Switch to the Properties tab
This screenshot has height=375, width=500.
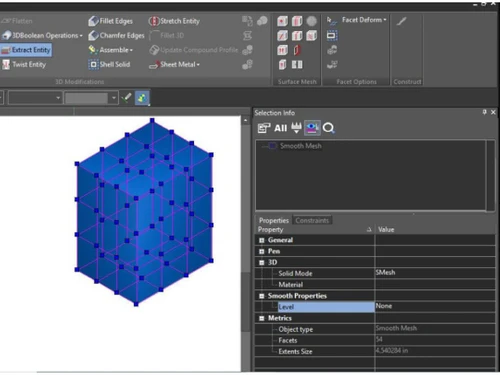coord(273,220)
